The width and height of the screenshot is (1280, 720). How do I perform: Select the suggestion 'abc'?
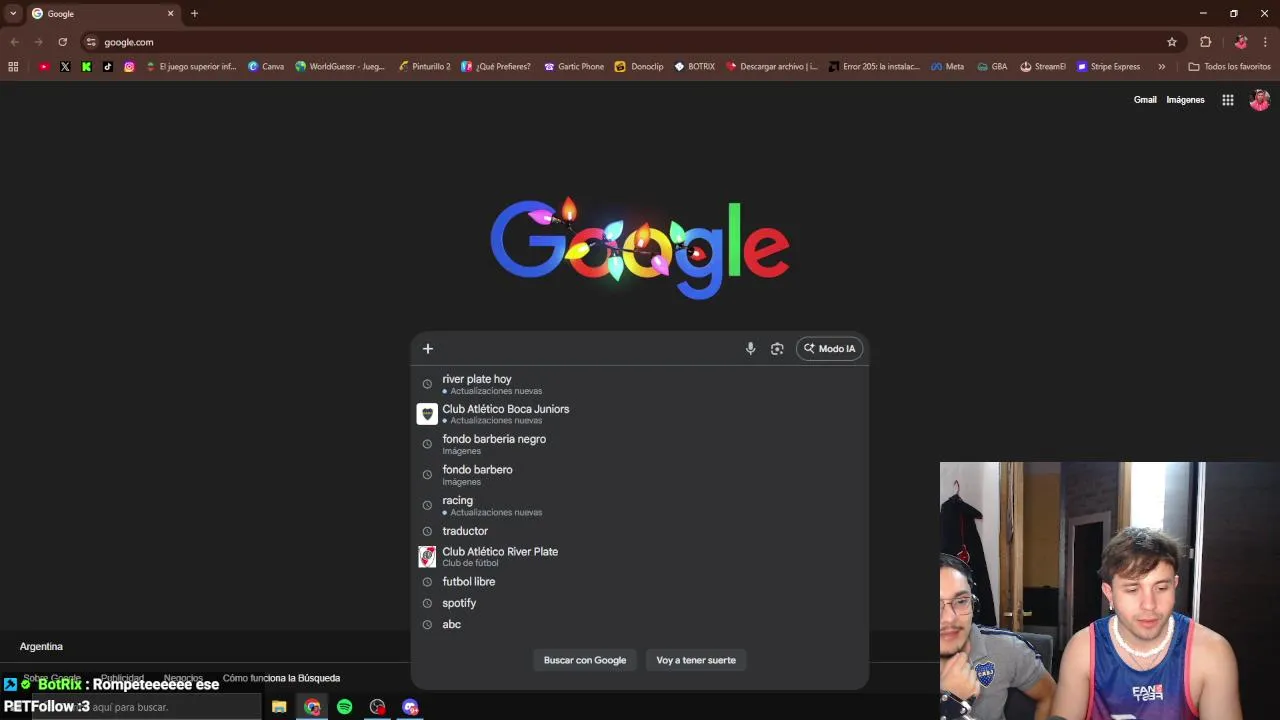click(x=640, y=624)
